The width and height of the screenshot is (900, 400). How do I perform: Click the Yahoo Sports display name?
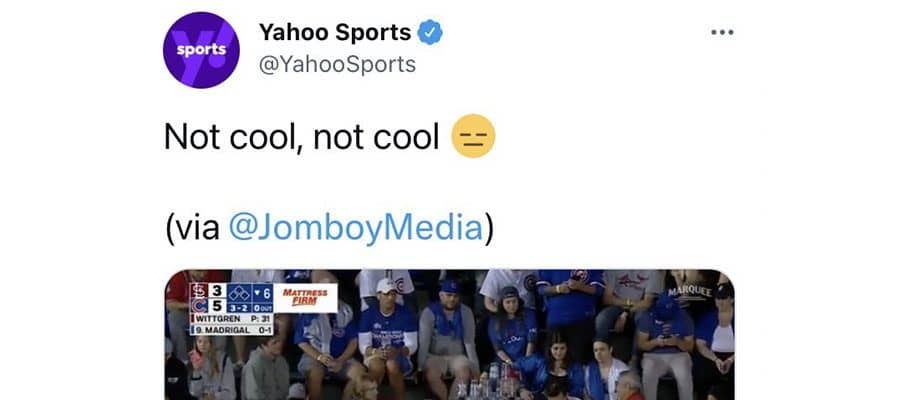335,32
